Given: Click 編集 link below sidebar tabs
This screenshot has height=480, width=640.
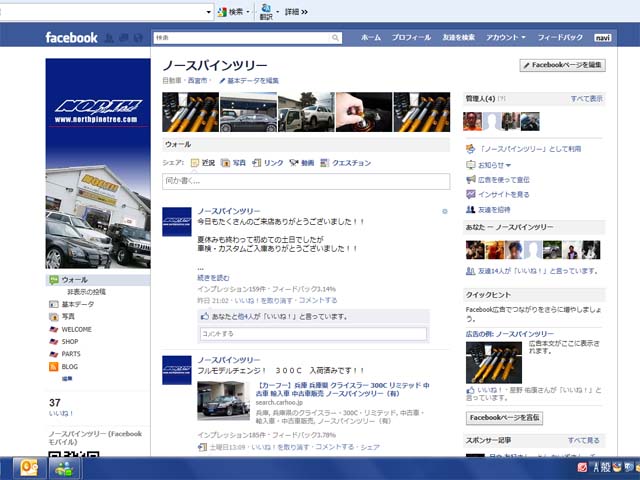Looking at the screenshot, I should point(67,379).
